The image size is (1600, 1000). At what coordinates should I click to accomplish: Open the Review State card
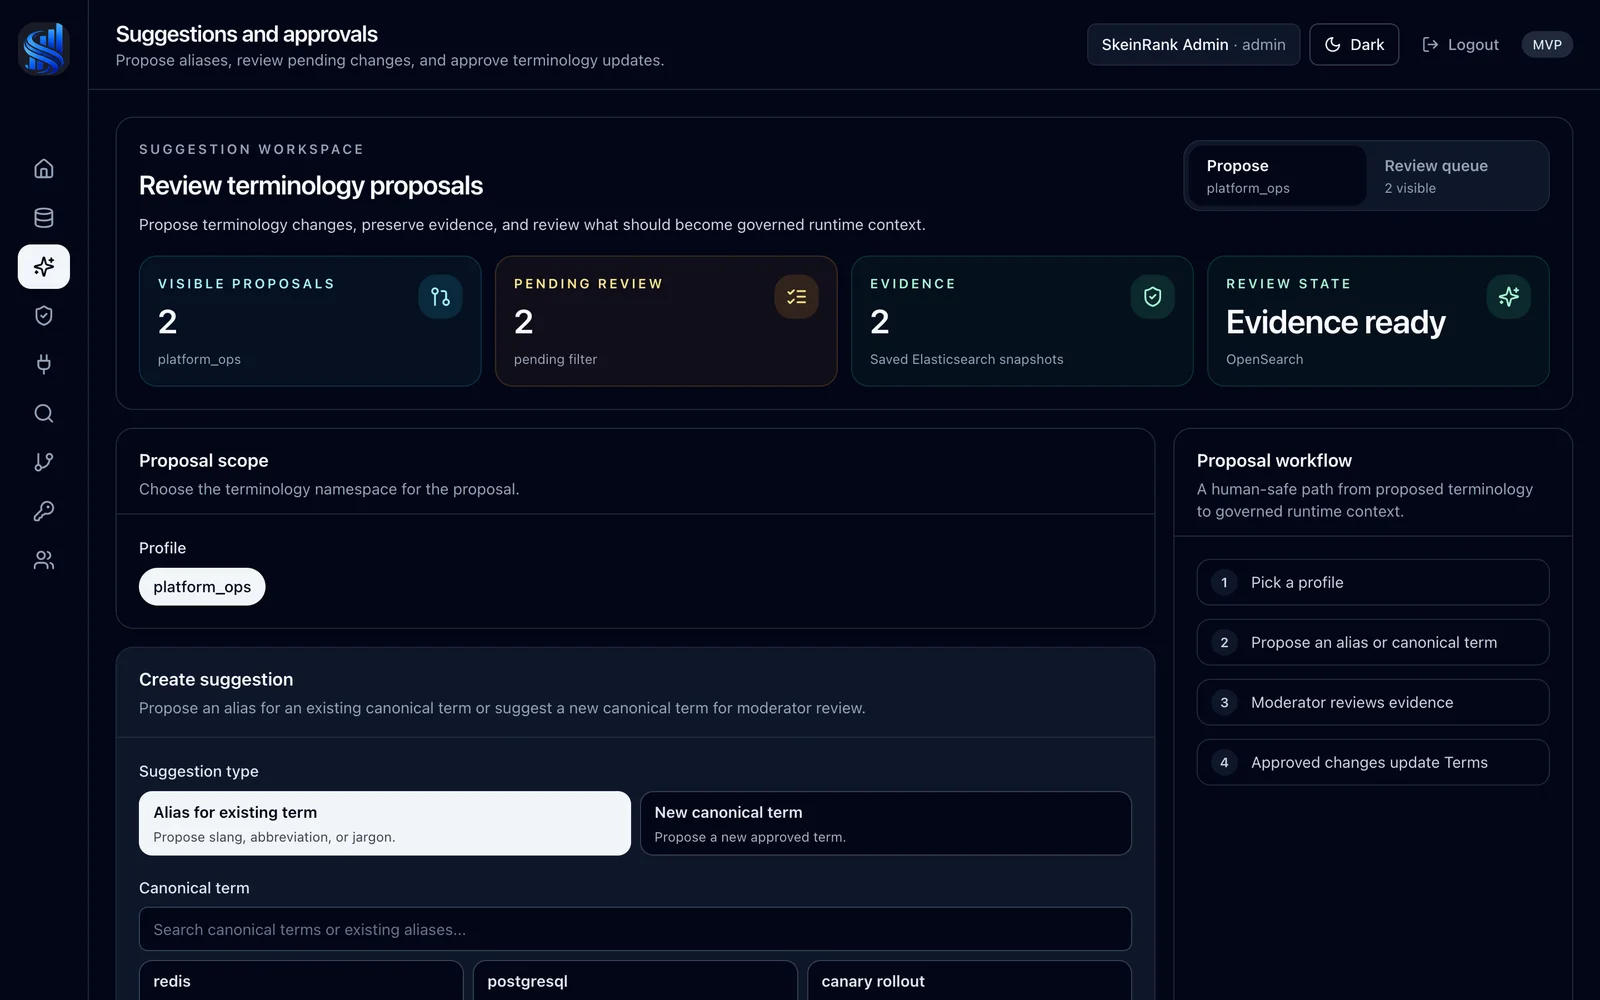click(1378, 321)
